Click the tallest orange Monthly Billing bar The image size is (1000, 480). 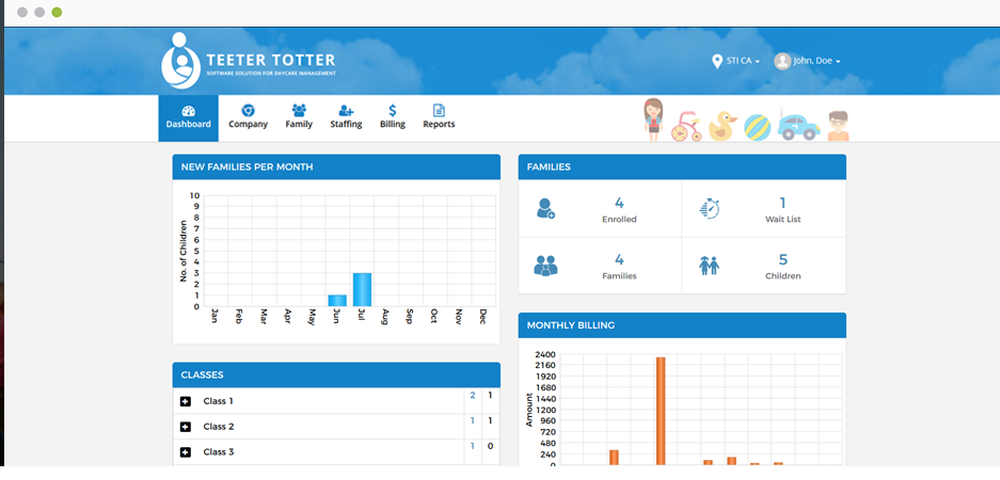[x=661, y=411]
